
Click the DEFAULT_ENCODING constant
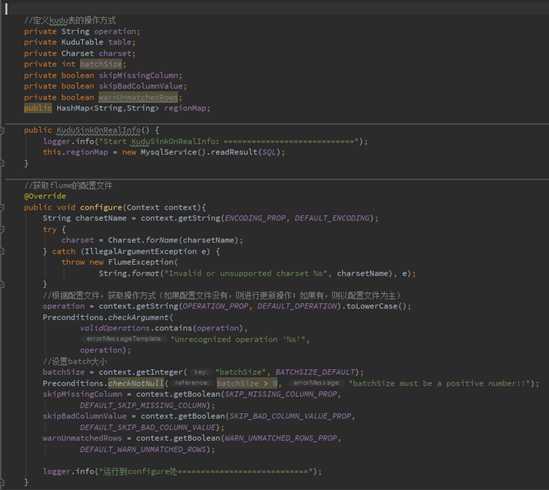[332, 219]
